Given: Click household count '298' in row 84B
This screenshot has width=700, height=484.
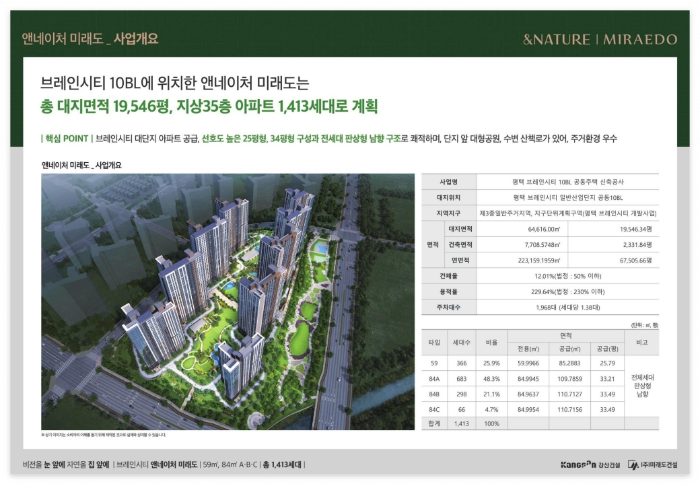Looking at the screenshot, I should tap(461, 394).
